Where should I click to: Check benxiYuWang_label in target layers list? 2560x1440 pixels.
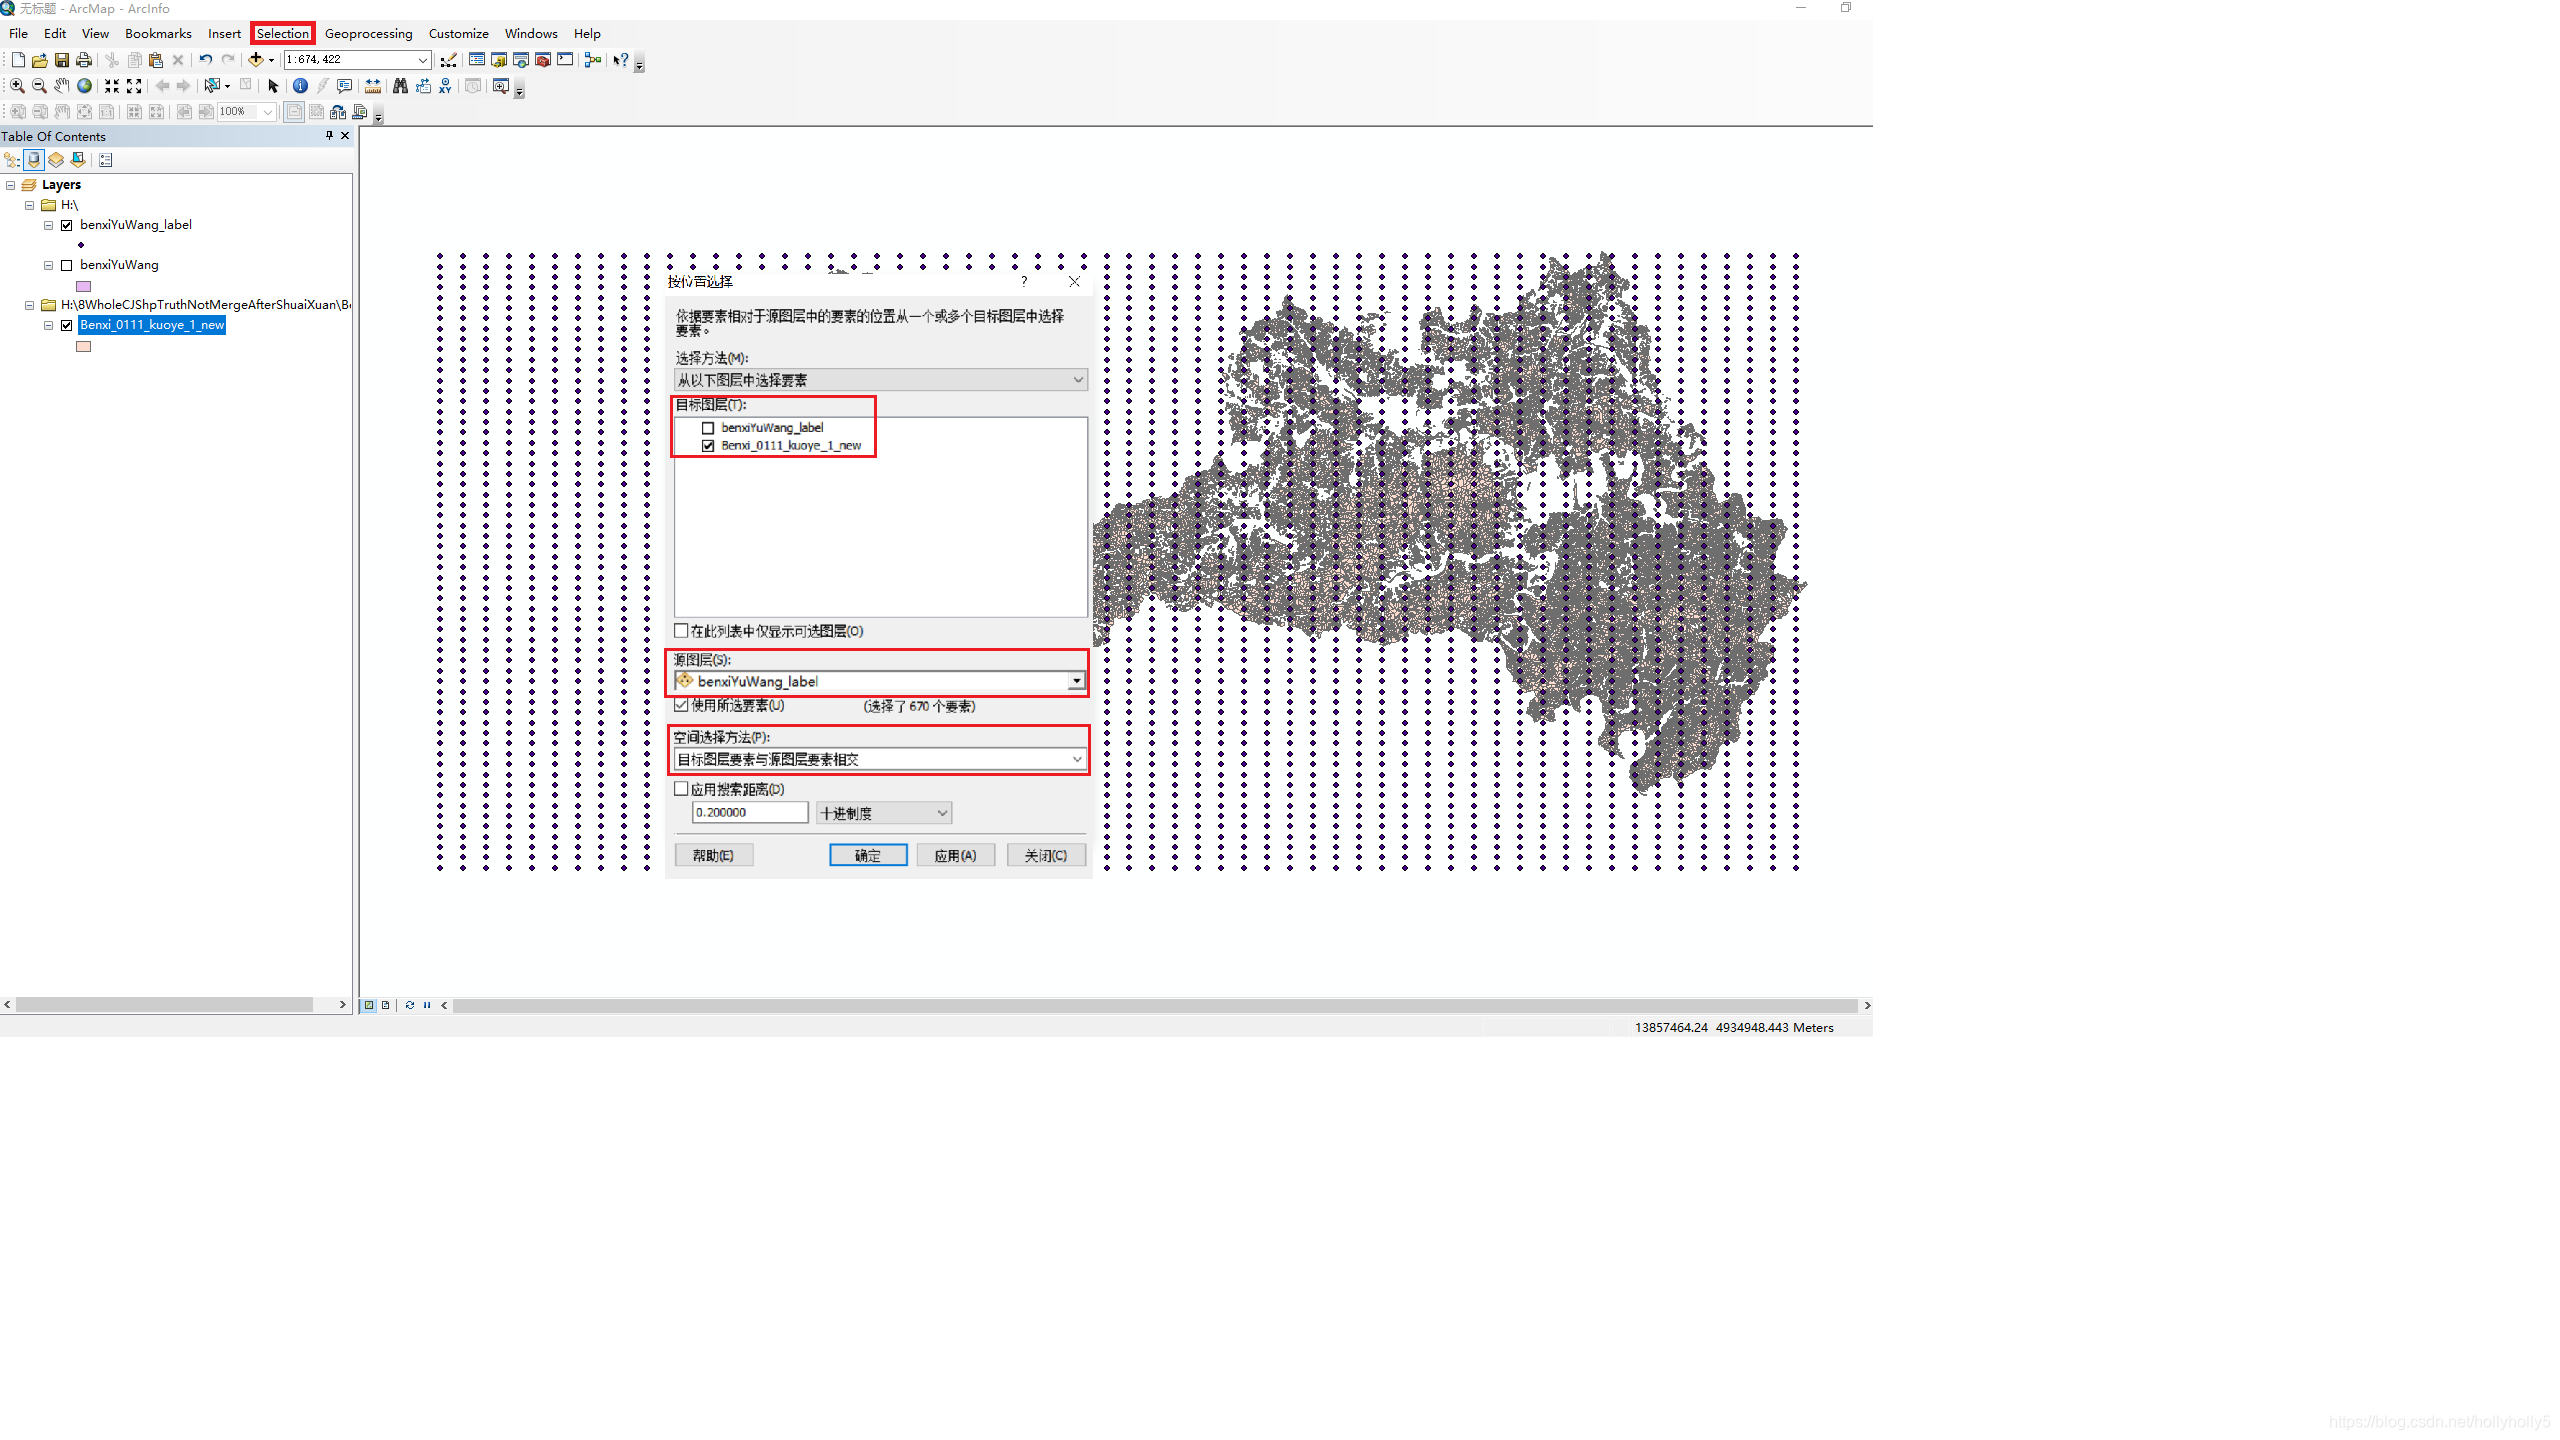pyautogui.click(x=708, y=428)
